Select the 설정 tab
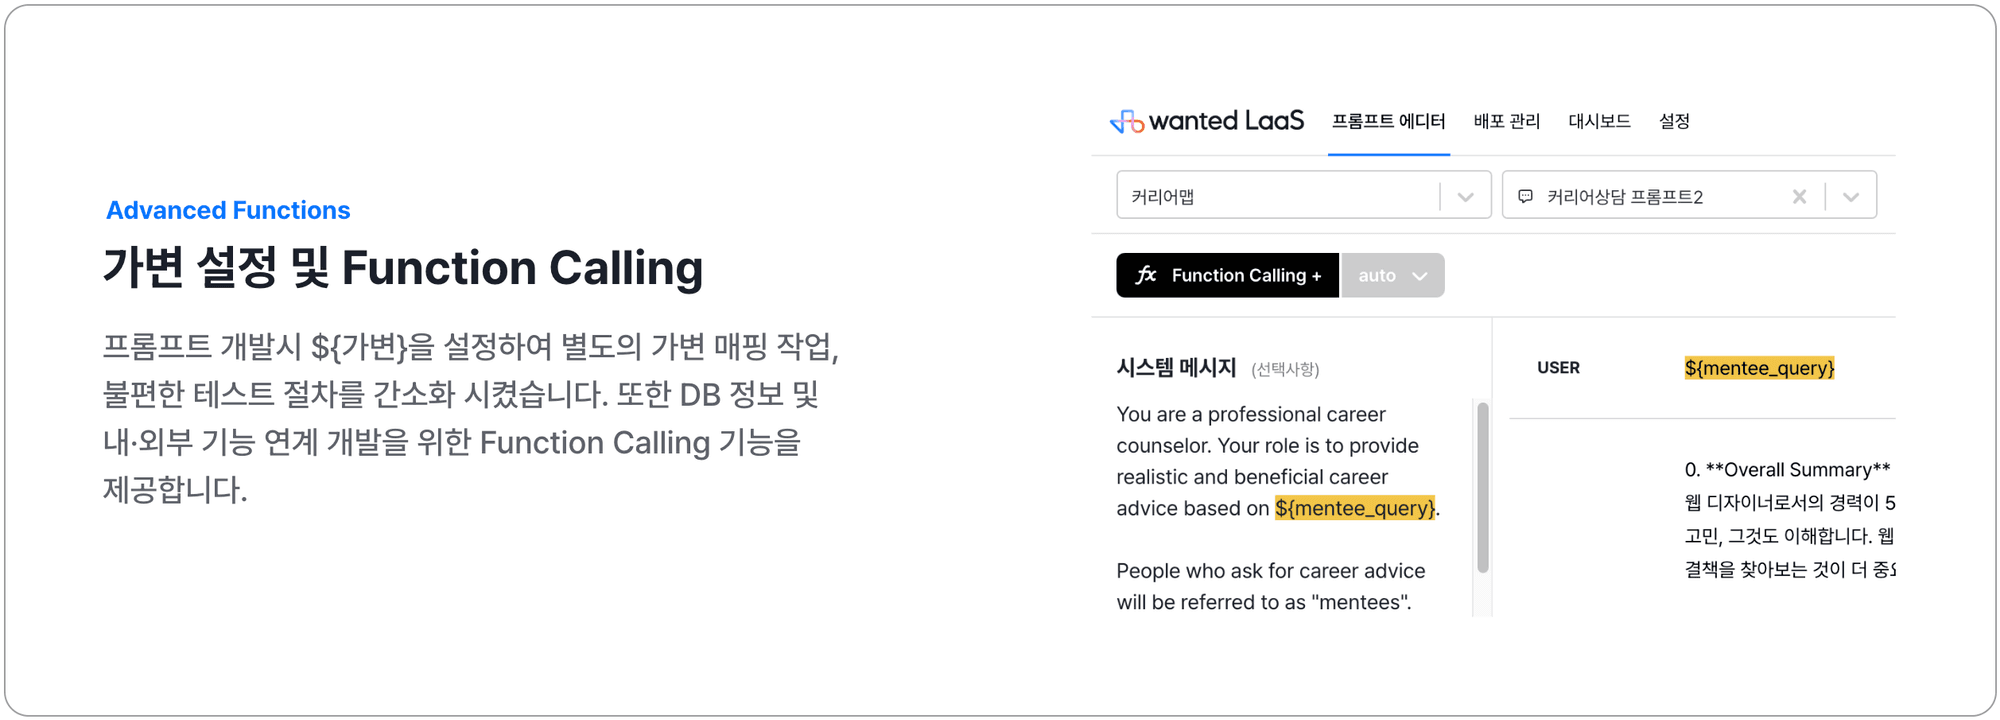Image resolution: width=2000 pixels, height=720 pixels. click(1674, 122)
